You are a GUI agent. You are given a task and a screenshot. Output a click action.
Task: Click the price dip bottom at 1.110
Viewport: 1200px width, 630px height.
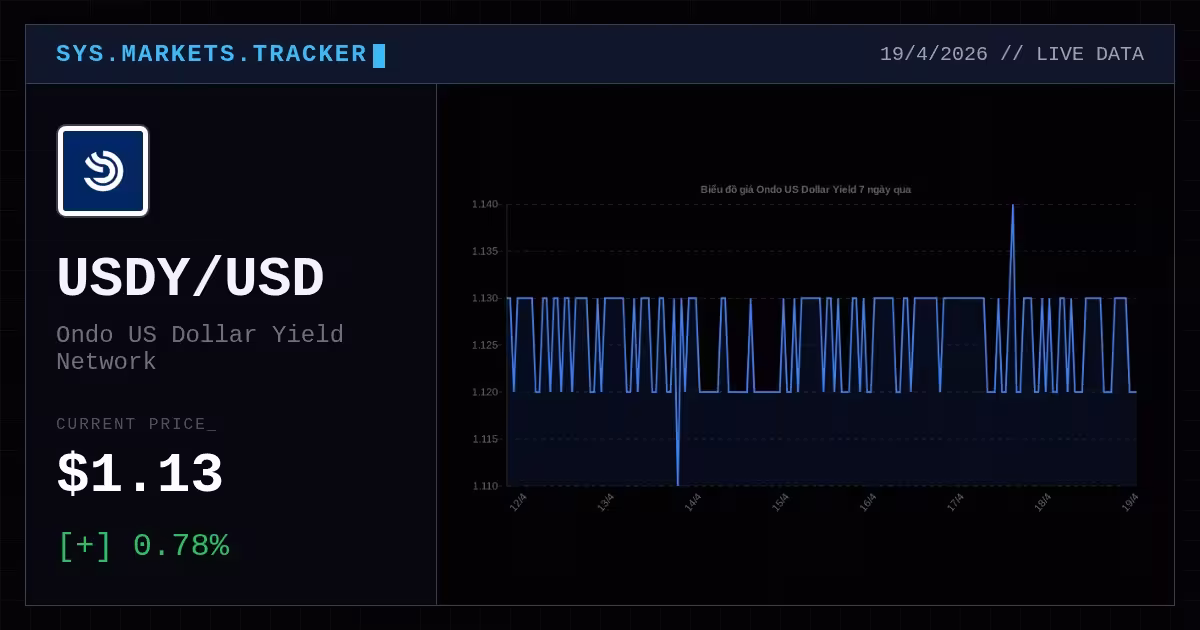coord(678,484)
